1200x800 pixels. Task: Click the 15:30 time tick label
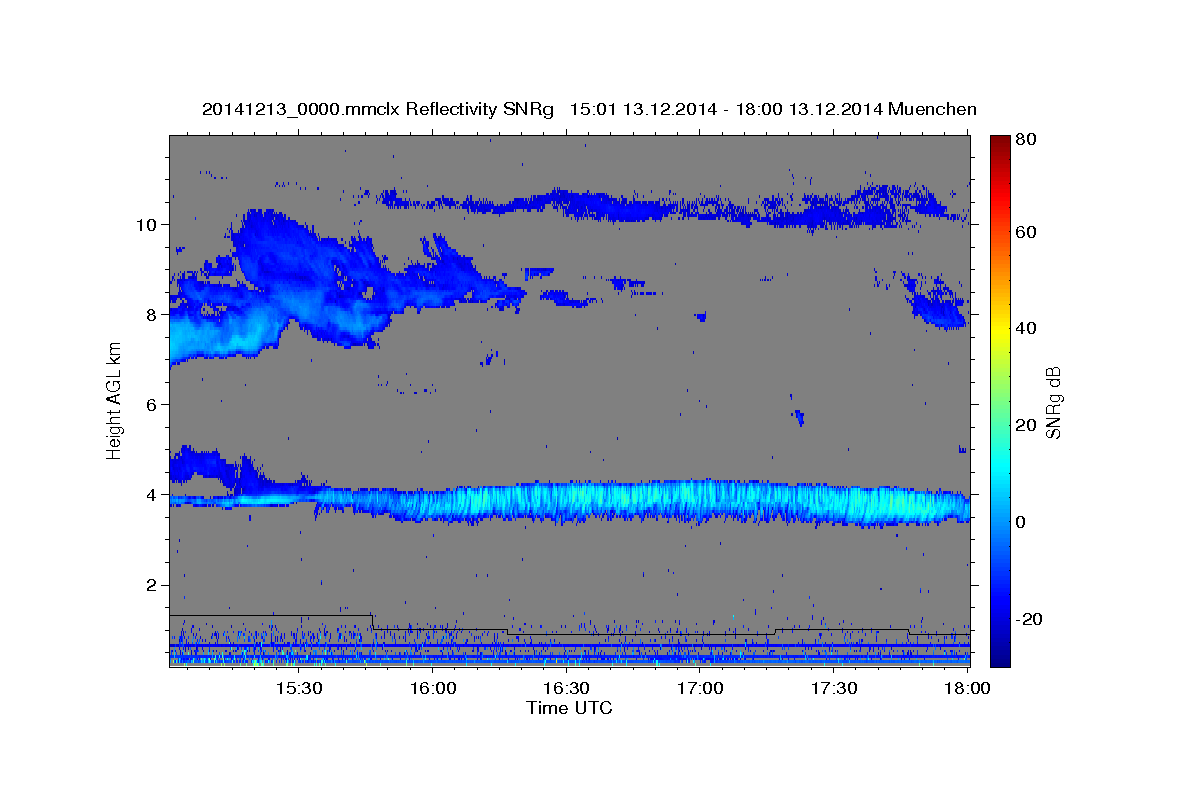click(298, 689)
